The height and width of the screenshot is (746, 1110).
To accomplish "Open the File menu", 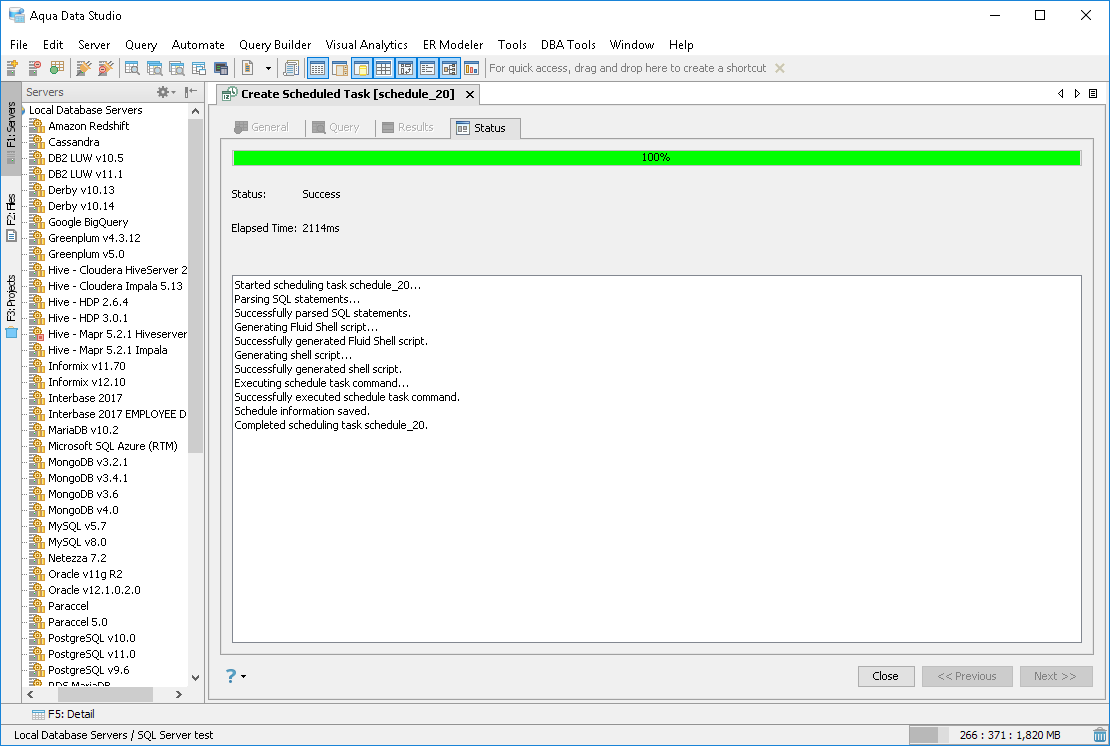I will pos(19,45).
